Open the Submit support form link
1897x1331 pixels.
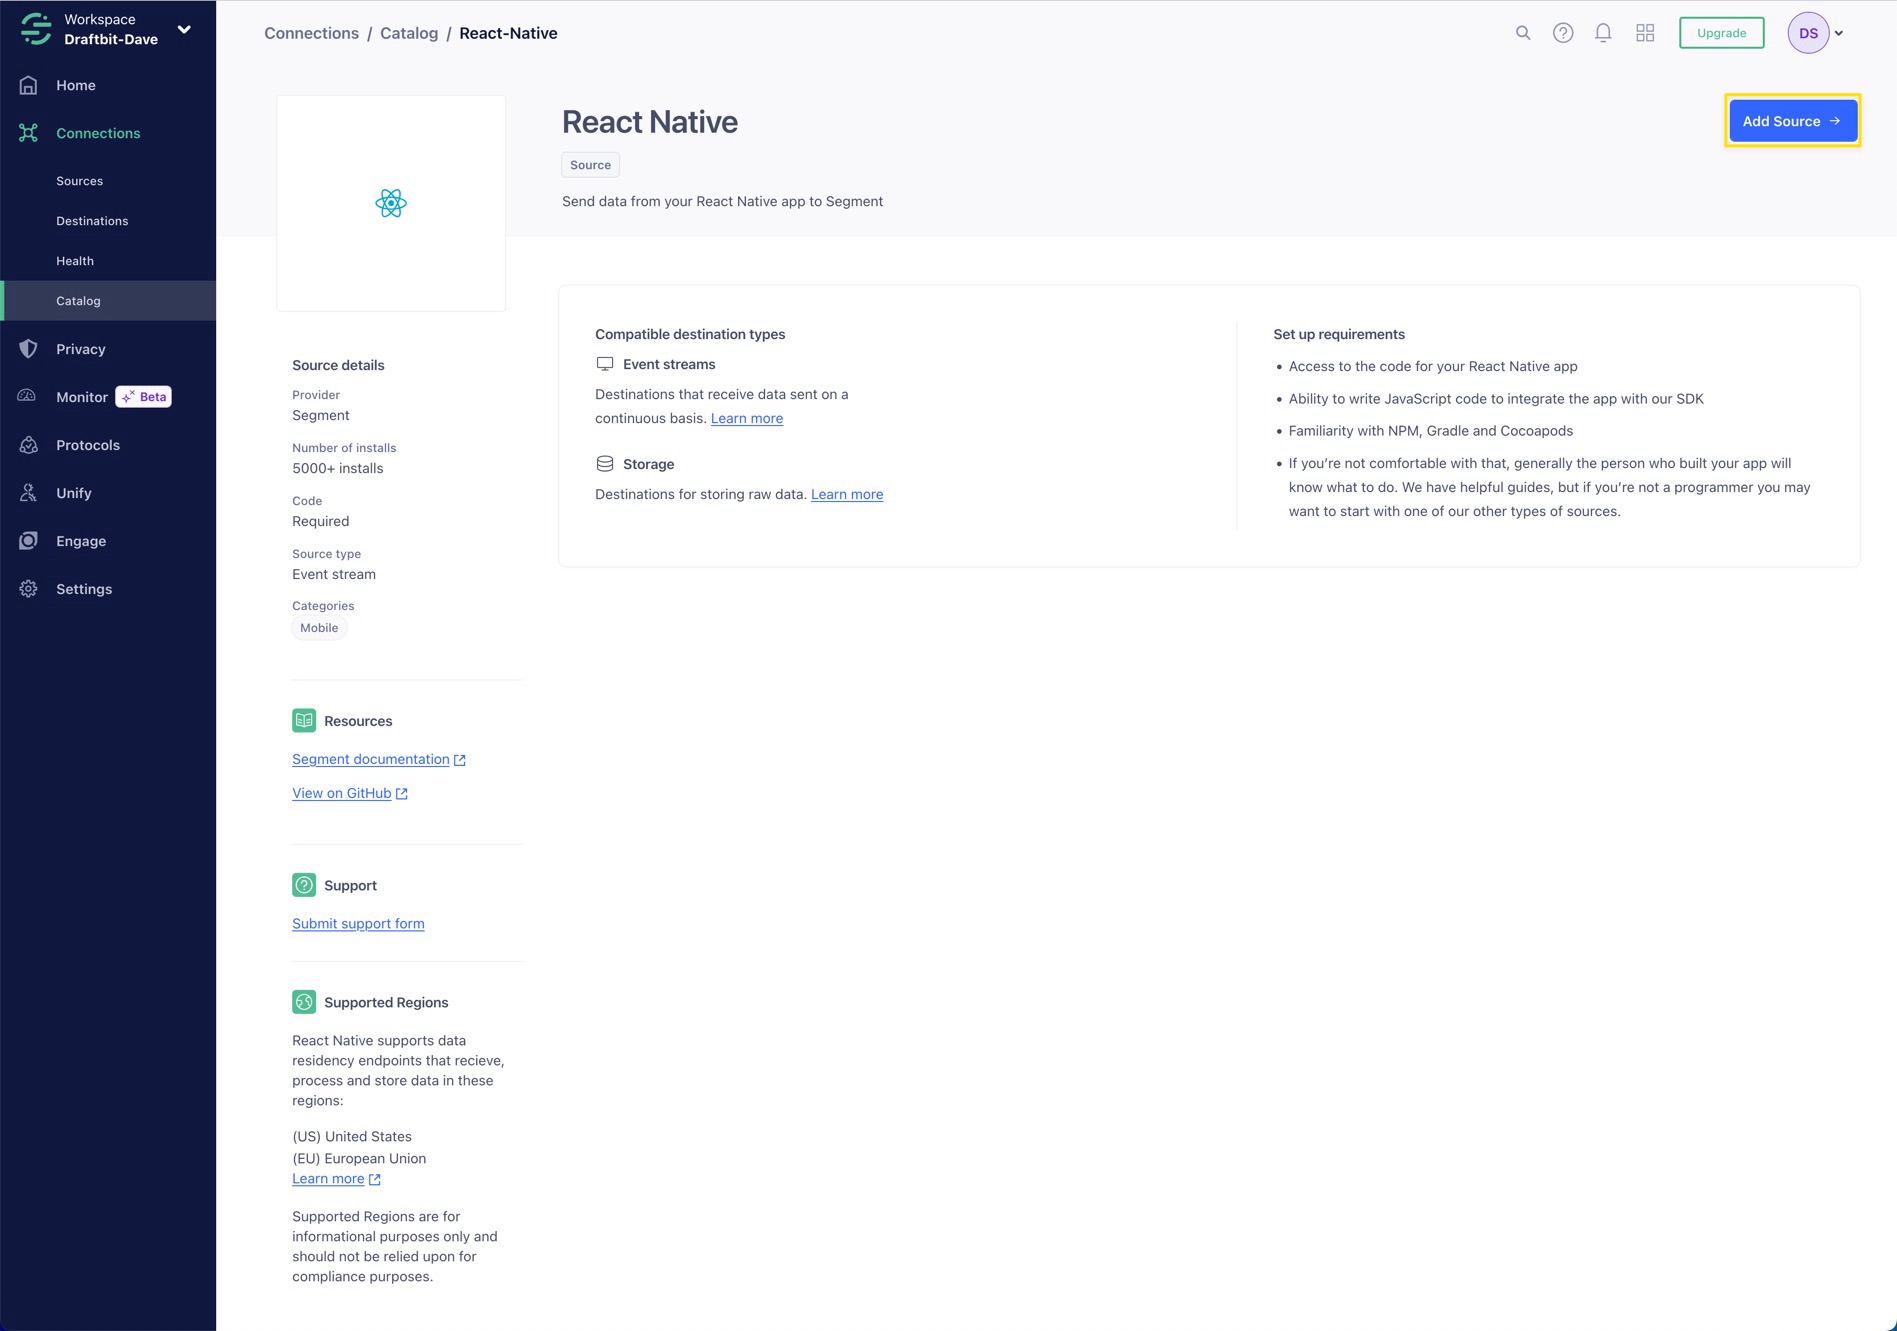pos(358,924)
